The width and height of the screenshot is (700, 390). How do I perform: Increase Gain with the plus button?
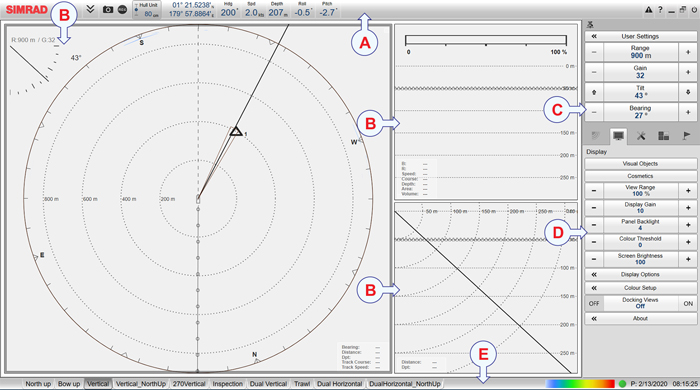(x=688, y=72)
